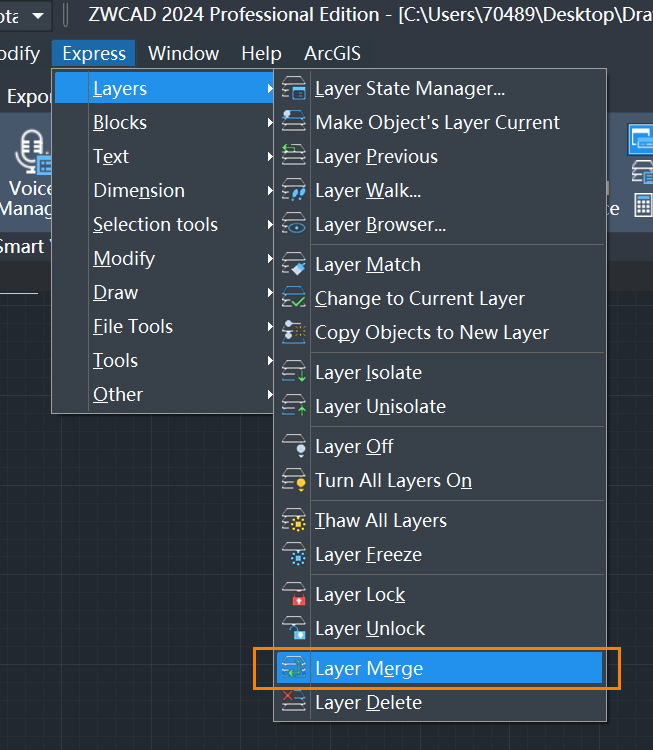The width and height of the screenshot is (653, 750).
Task: Choose Make Object's Layer Current
Action: coord(440,122)
